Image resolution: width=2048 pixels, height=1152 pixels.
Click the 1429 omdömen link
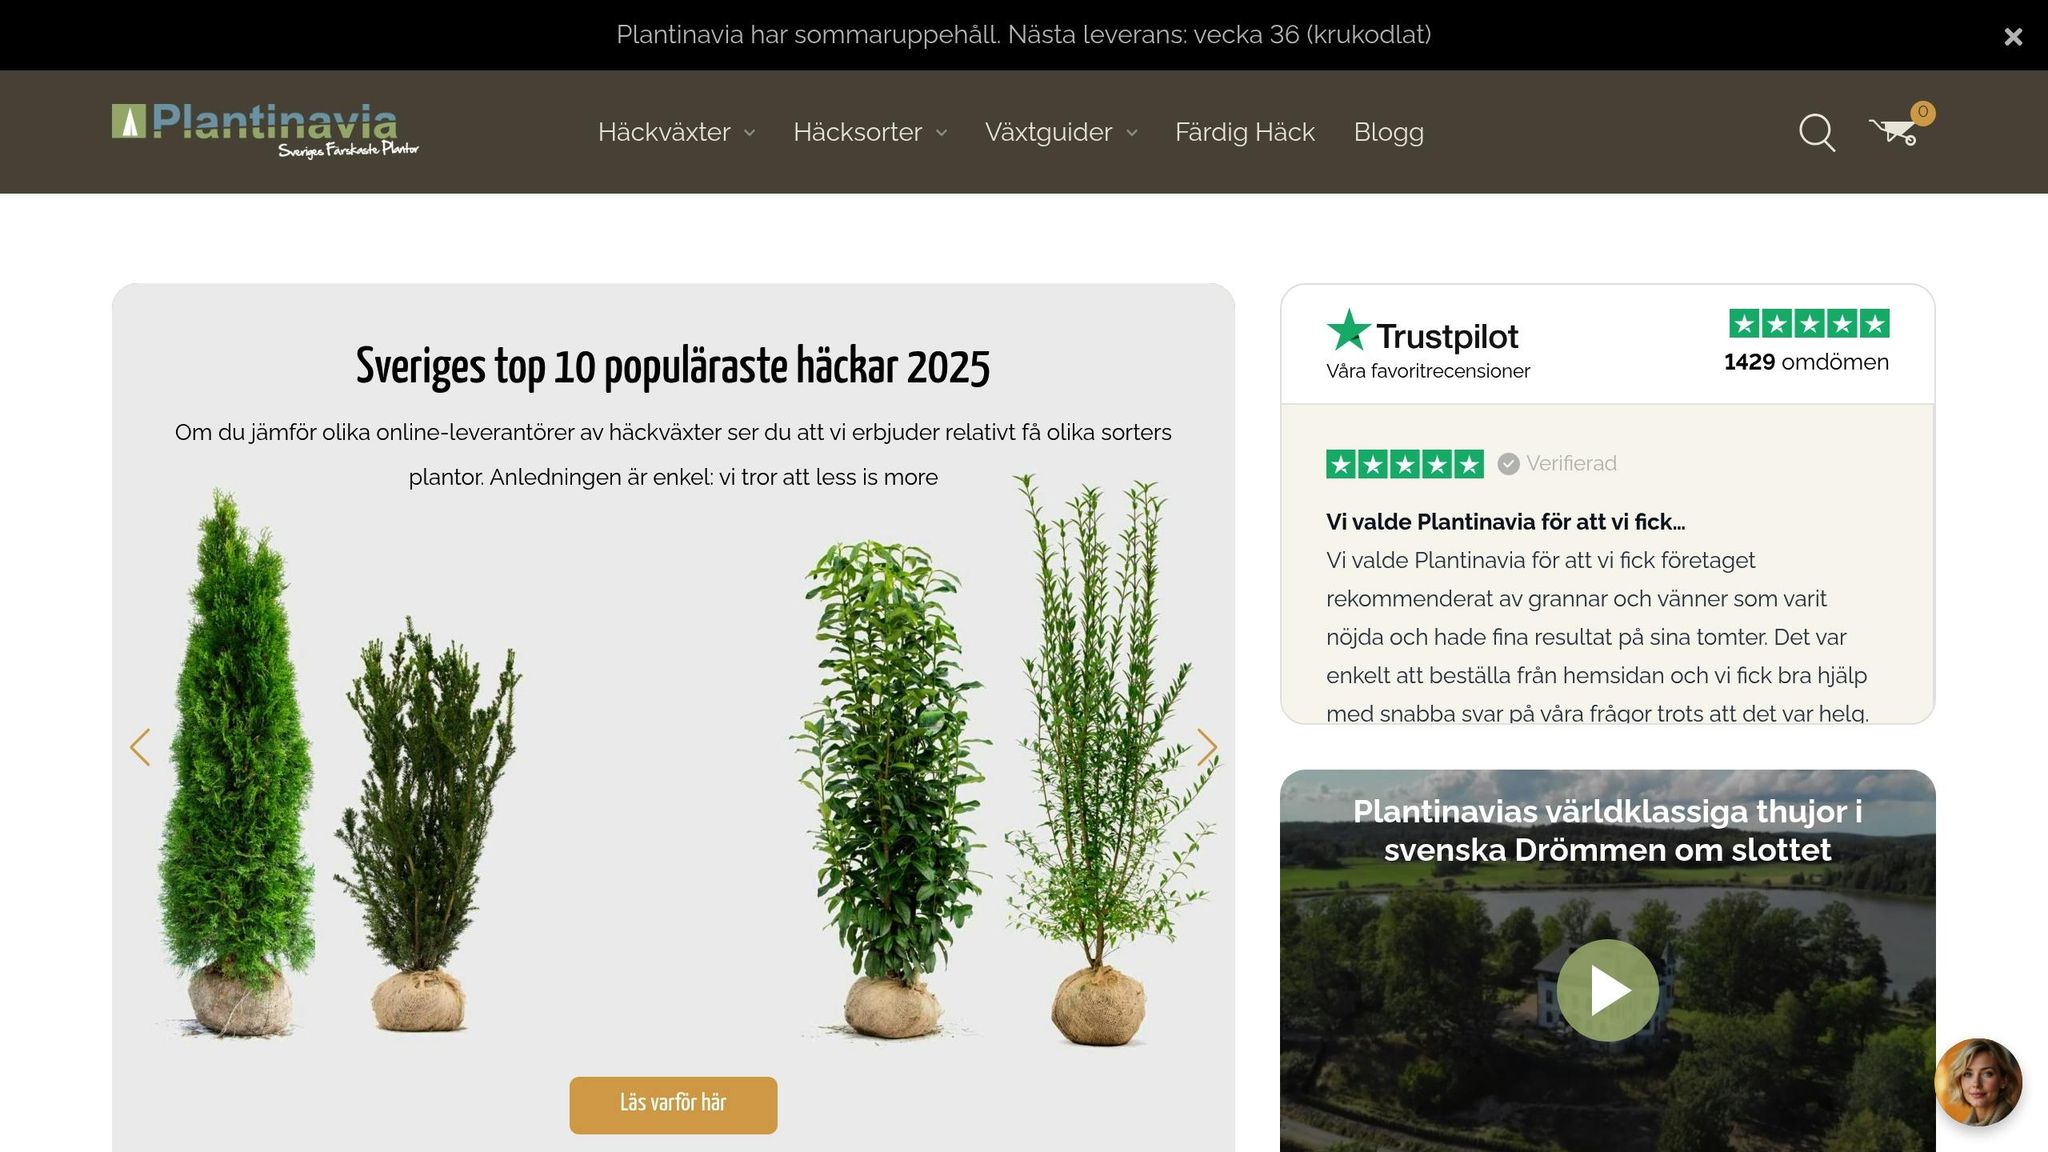click(1806, 362)
